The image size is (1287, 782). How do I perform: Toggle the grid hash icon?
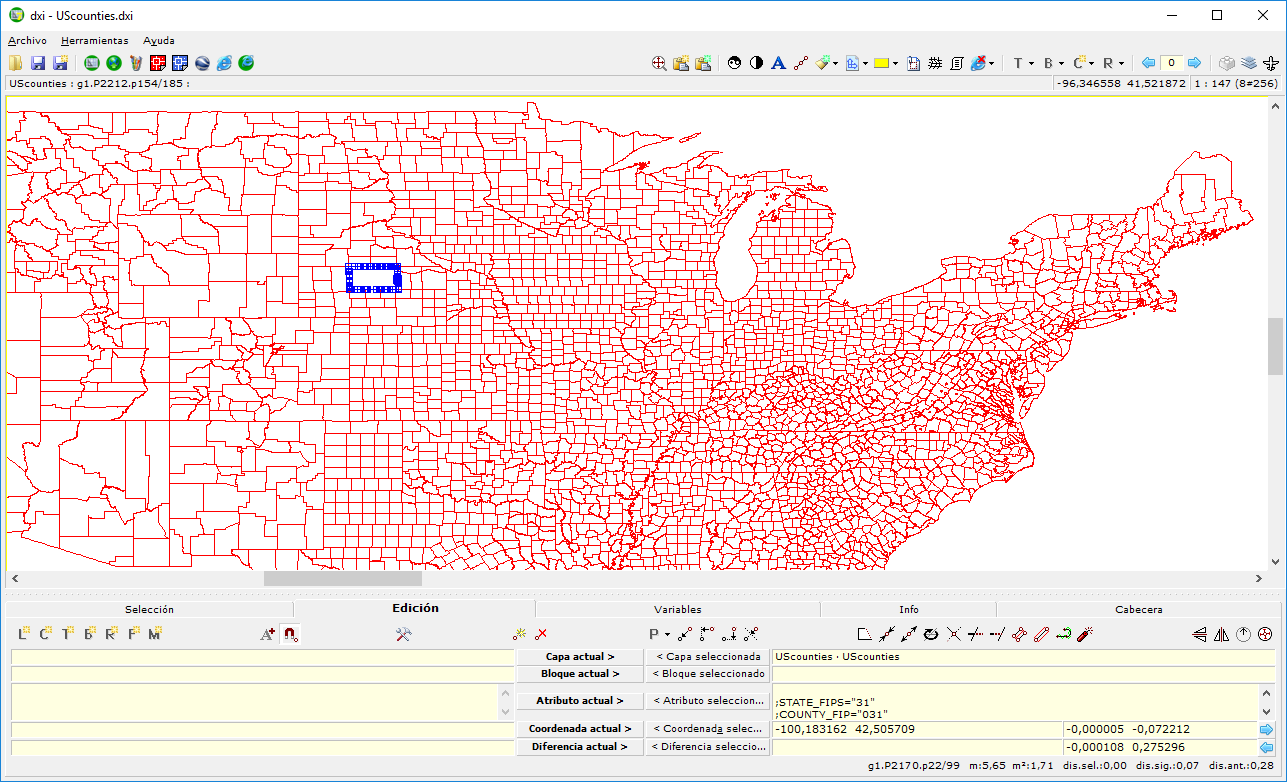coord(935,63)
